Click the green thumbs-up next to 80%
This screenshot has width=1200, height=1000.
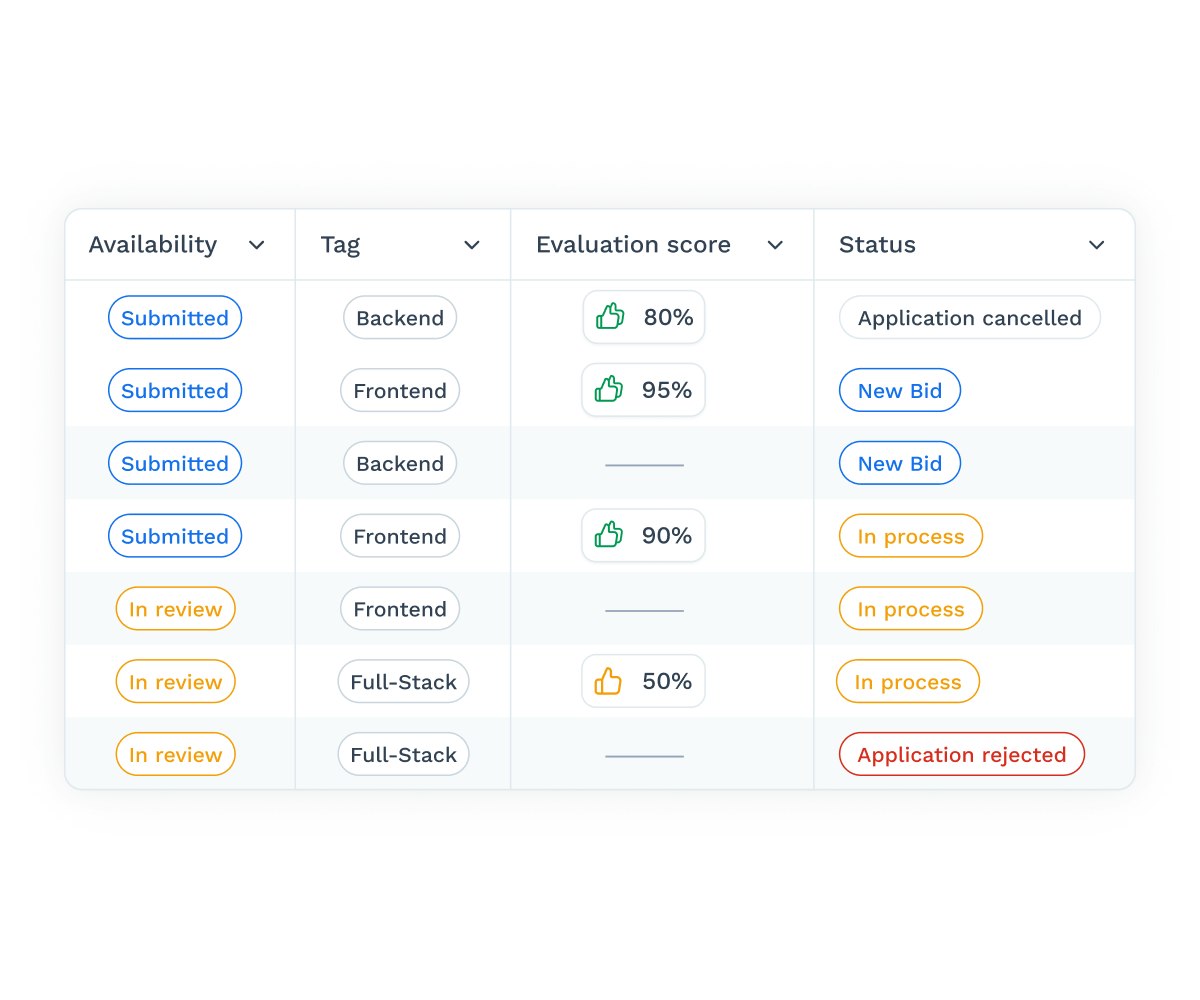610,318
